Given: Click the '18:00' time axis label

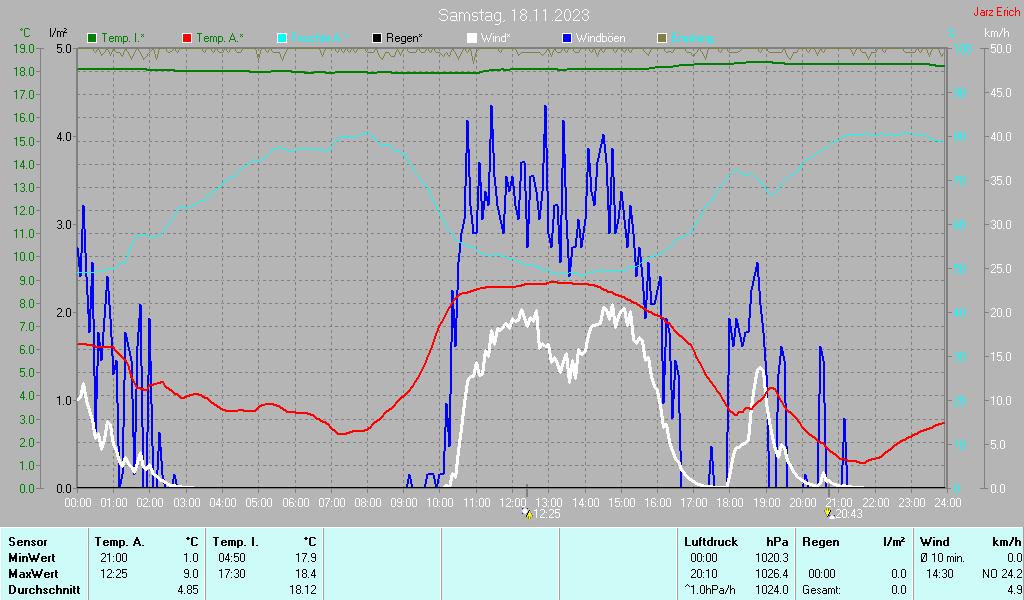Looking at the screenshot, I should (729, 503).
